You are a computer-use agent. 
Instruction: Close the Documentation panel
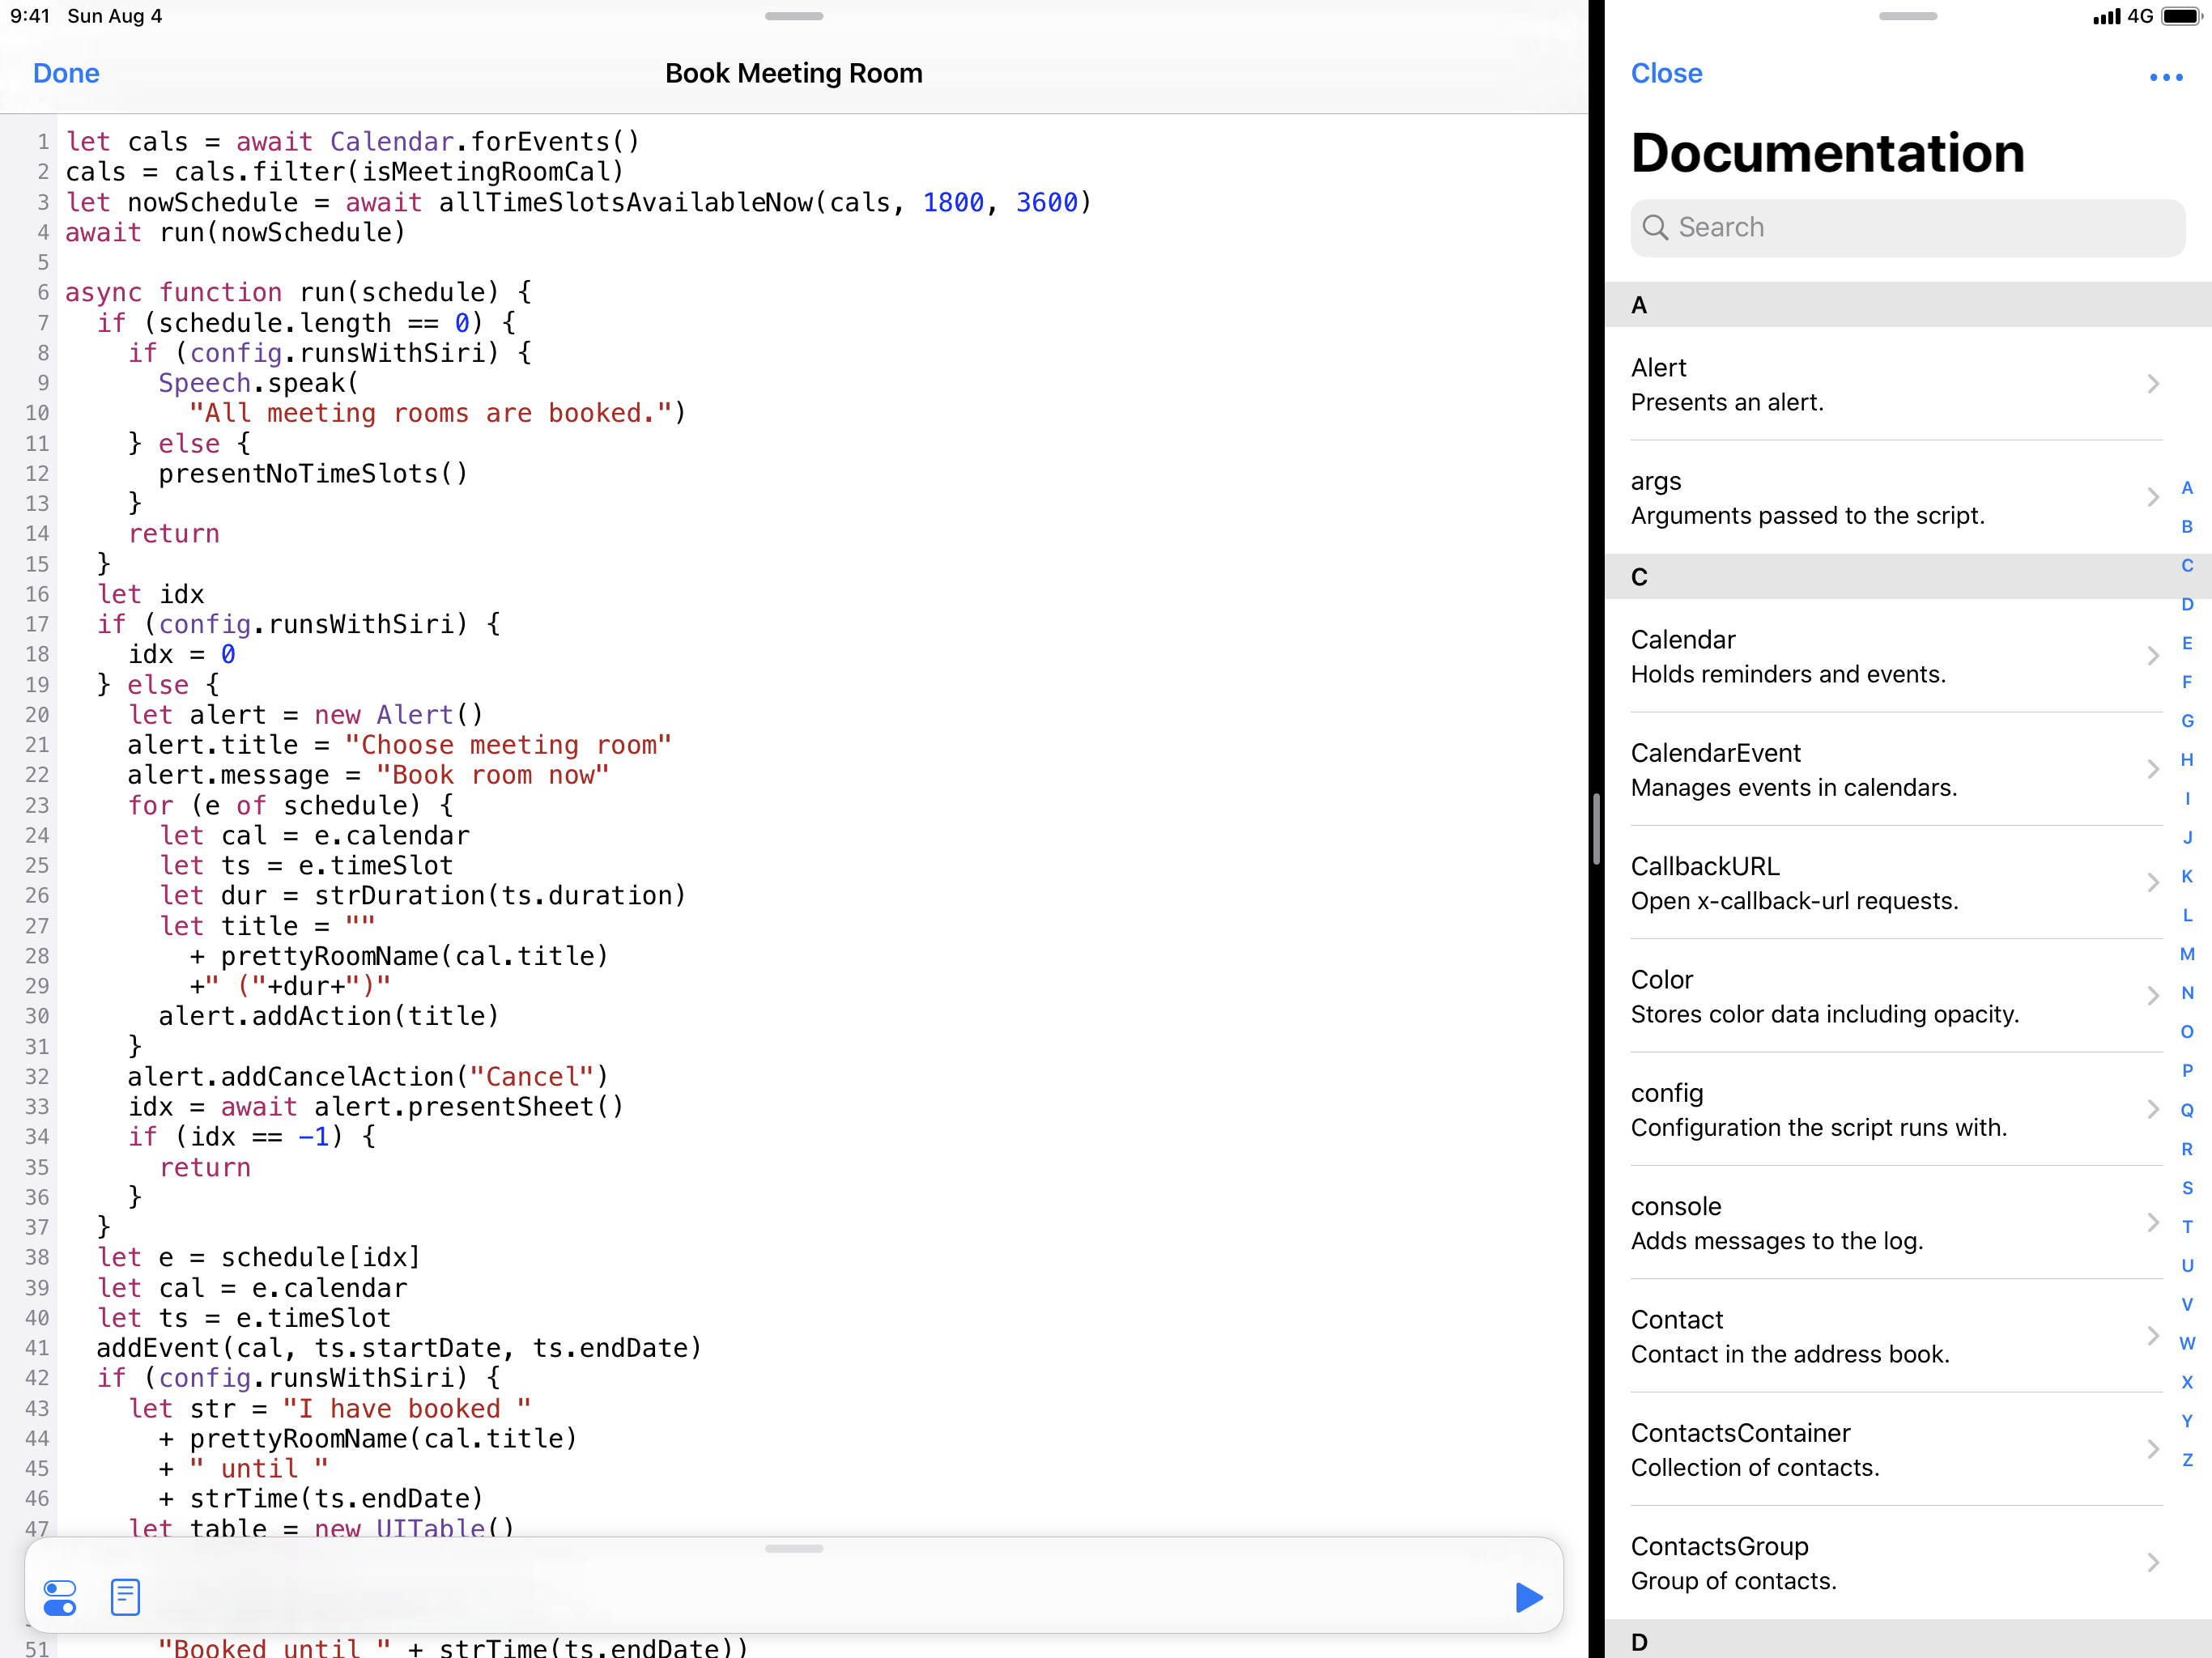point(1666,74)
